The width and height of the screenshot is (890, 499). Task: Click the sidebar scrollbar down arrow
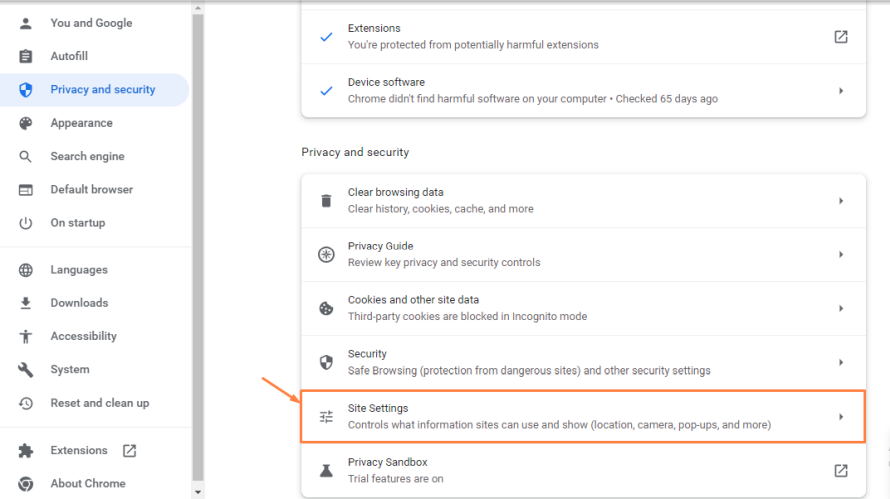pyautogui.click(x=198, y=492)
